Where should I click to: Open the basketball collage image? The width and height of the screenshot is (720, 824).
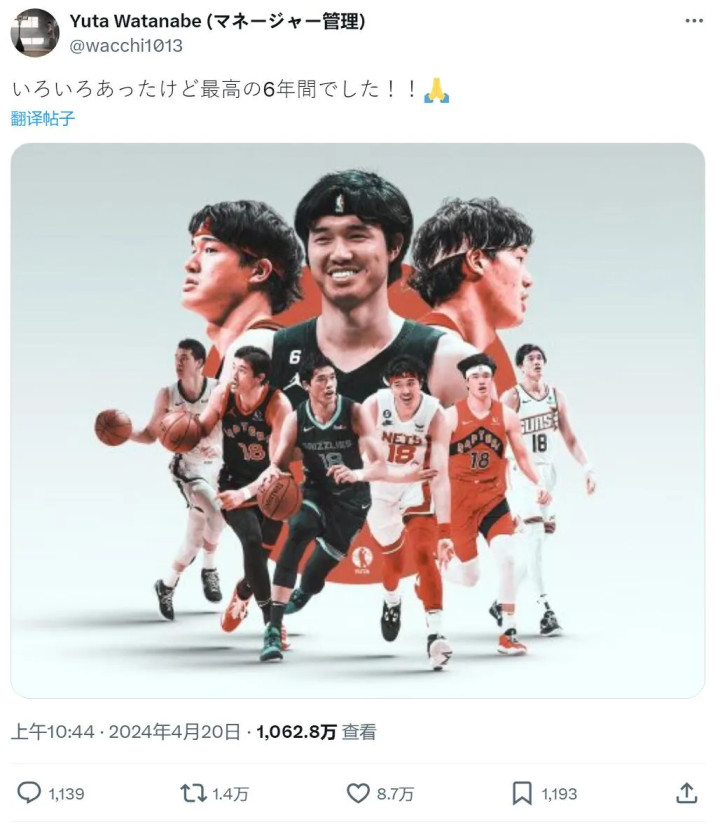(357, 420)
